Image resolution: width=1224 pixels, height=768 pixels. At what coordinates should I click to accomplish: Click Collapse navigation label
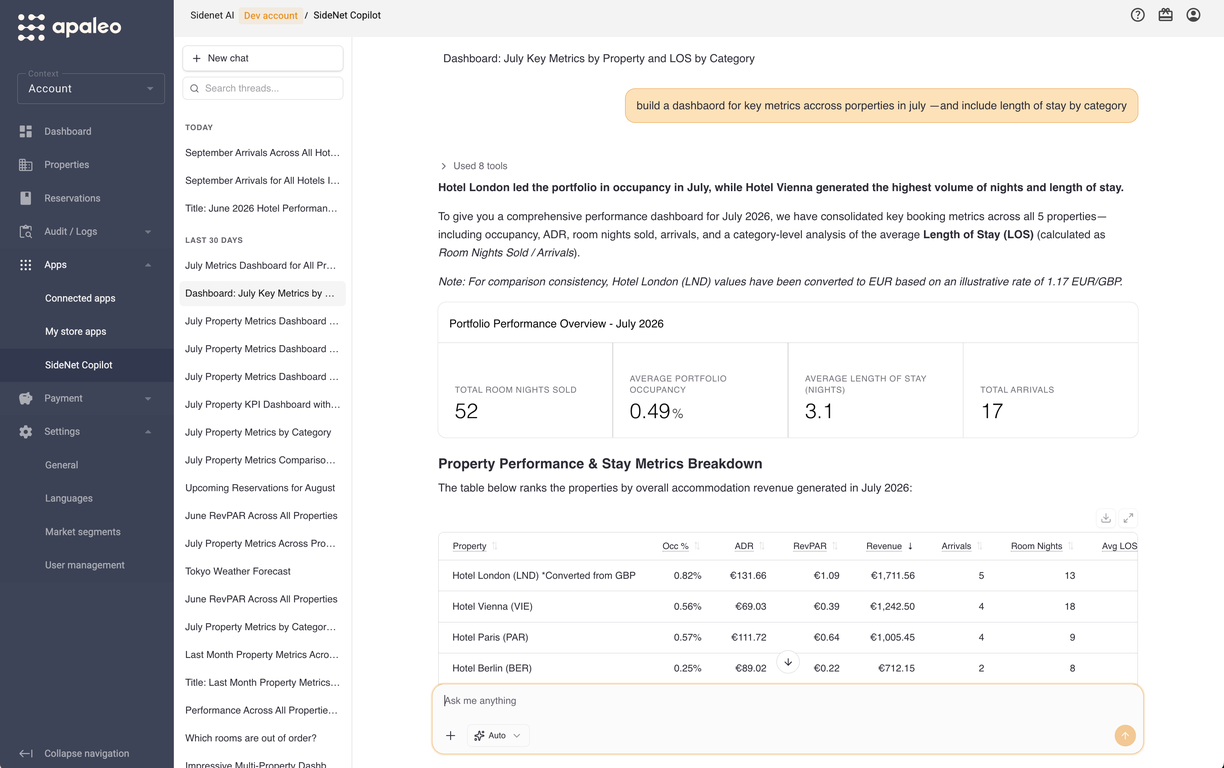click(x=87, y=753)
